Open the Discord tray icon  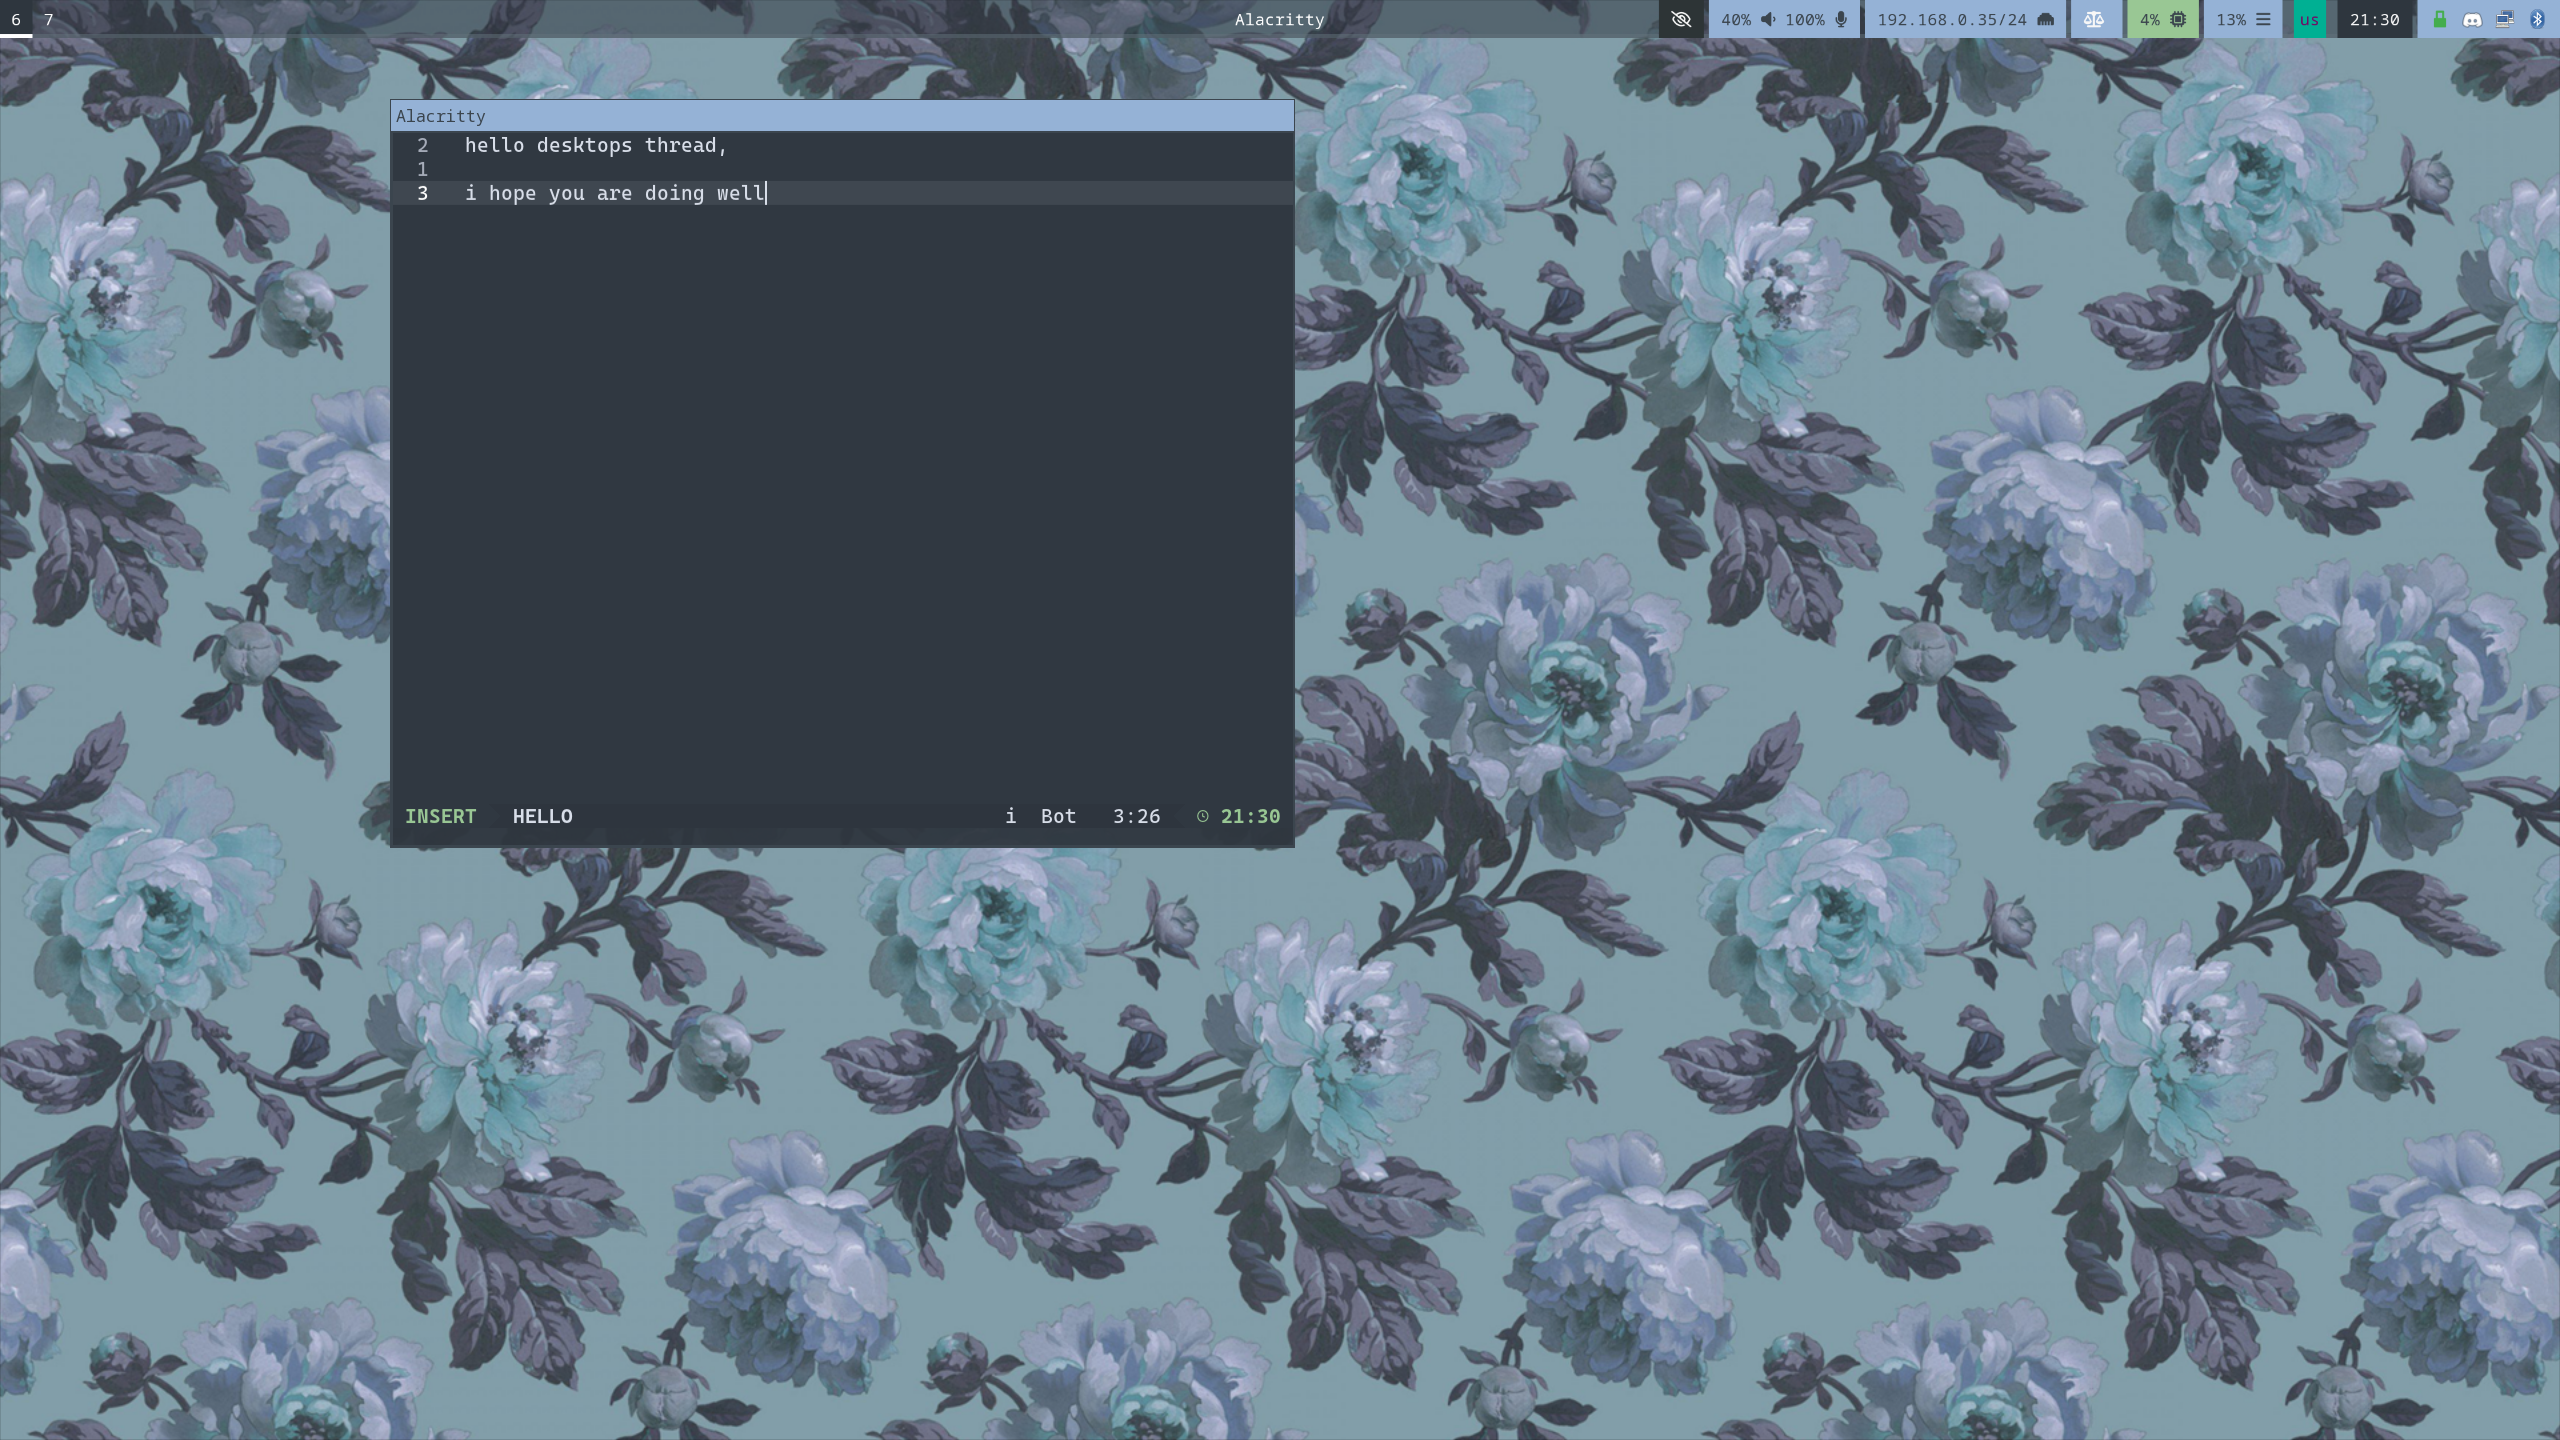(2472, 19)
